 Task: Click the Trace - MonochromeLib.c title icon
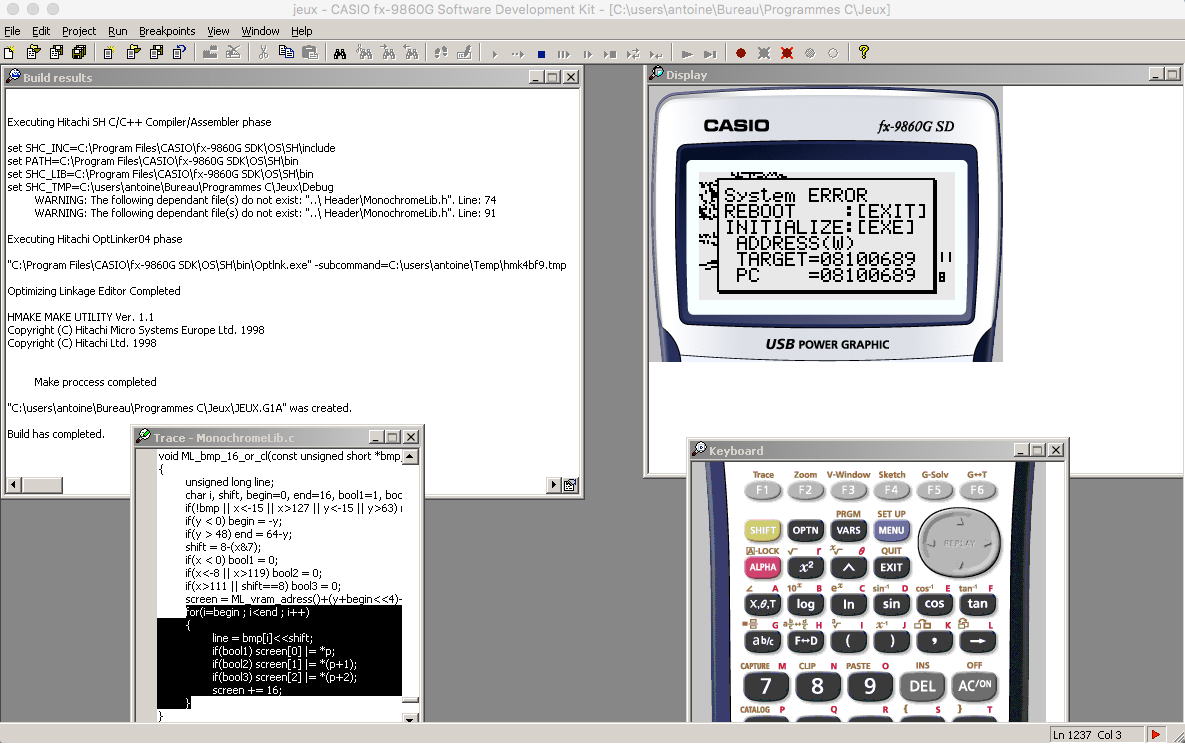(x=143, y=436)
